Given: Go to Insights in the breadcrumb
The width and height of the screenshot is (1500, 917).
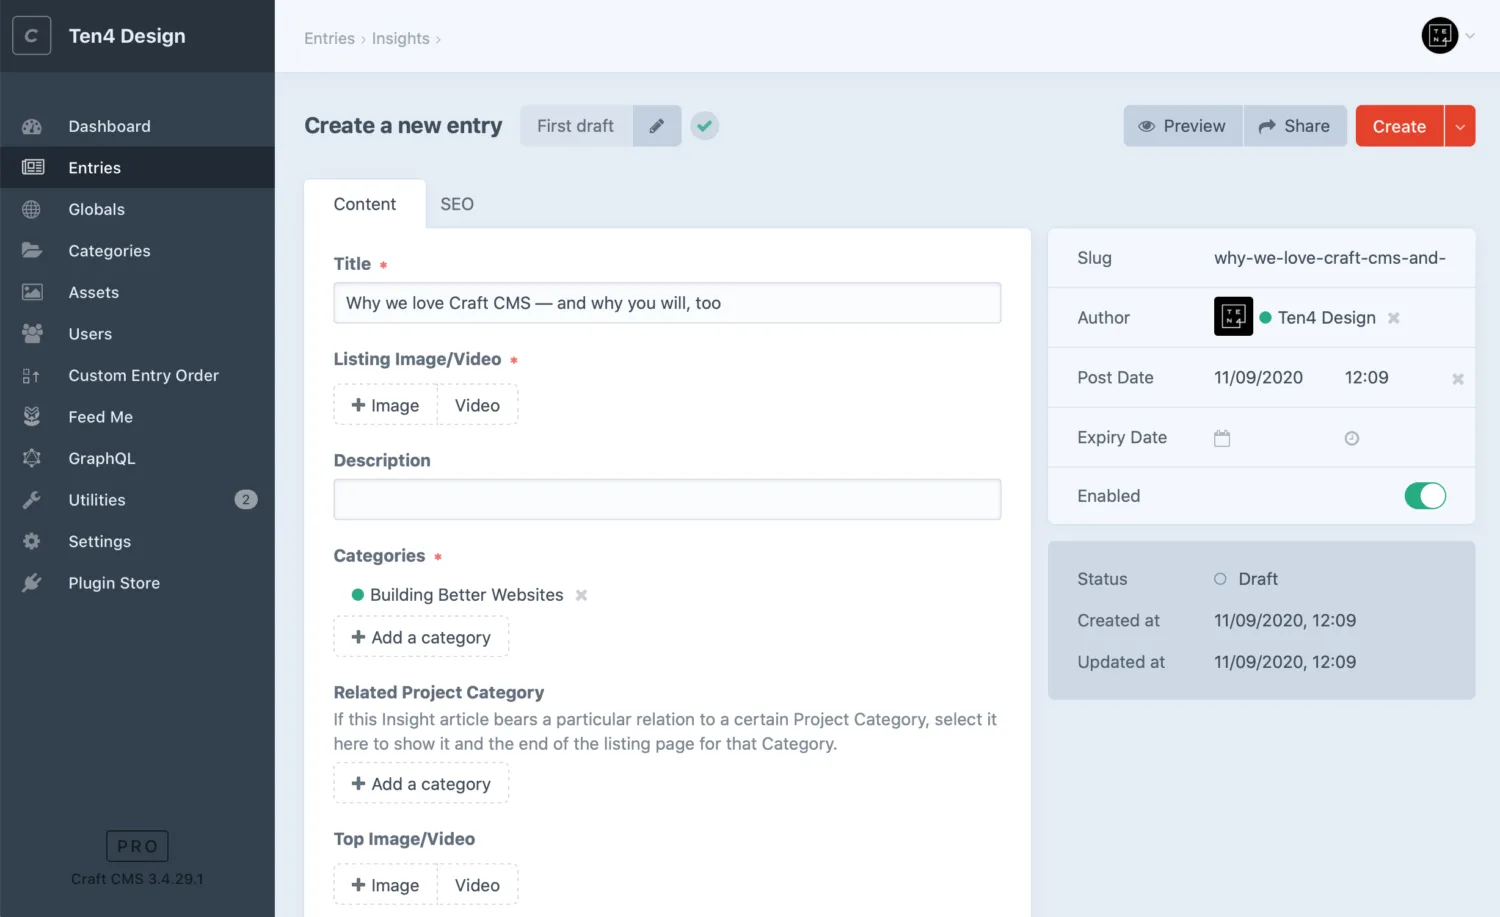Looking at the screenshot, I should [401, 38].
